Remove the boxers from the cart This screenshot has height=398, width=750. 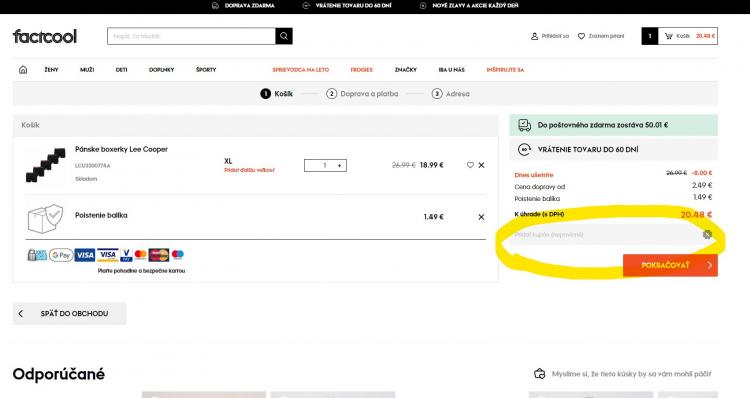(x=482, y=165)
